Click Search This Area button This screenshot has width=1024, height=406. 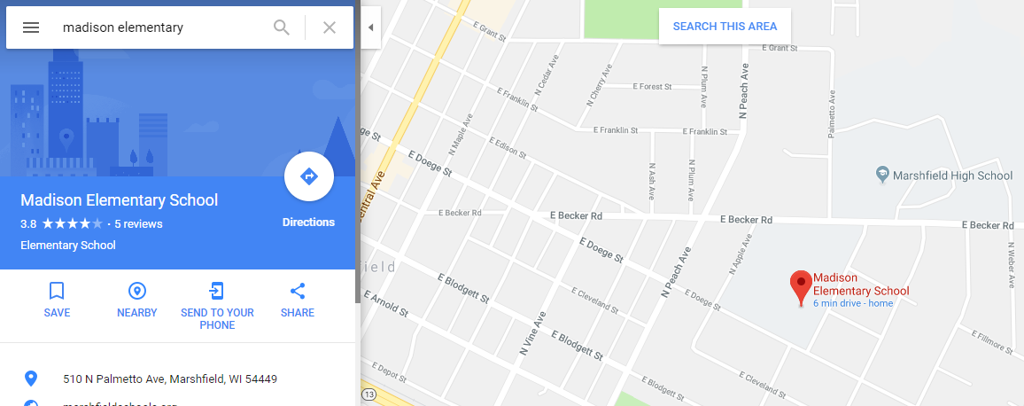725,26
